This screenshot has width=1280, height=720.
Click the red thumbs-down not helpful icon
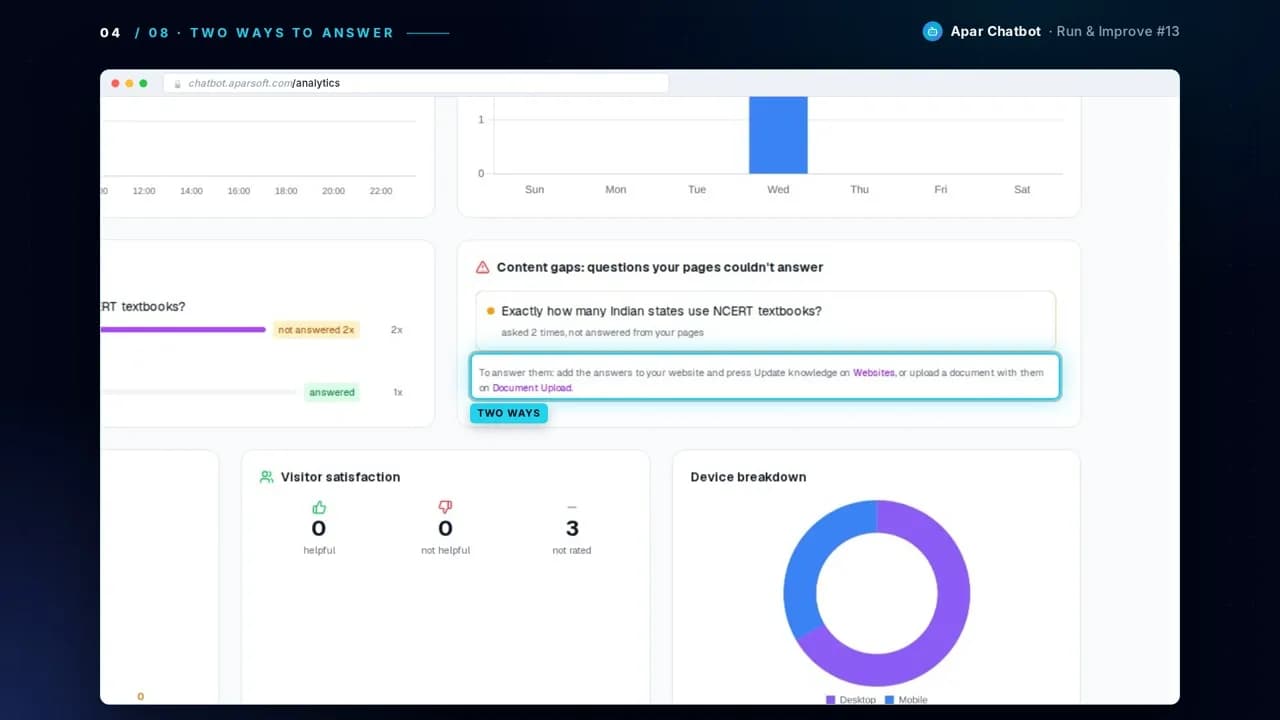(445, 507)
